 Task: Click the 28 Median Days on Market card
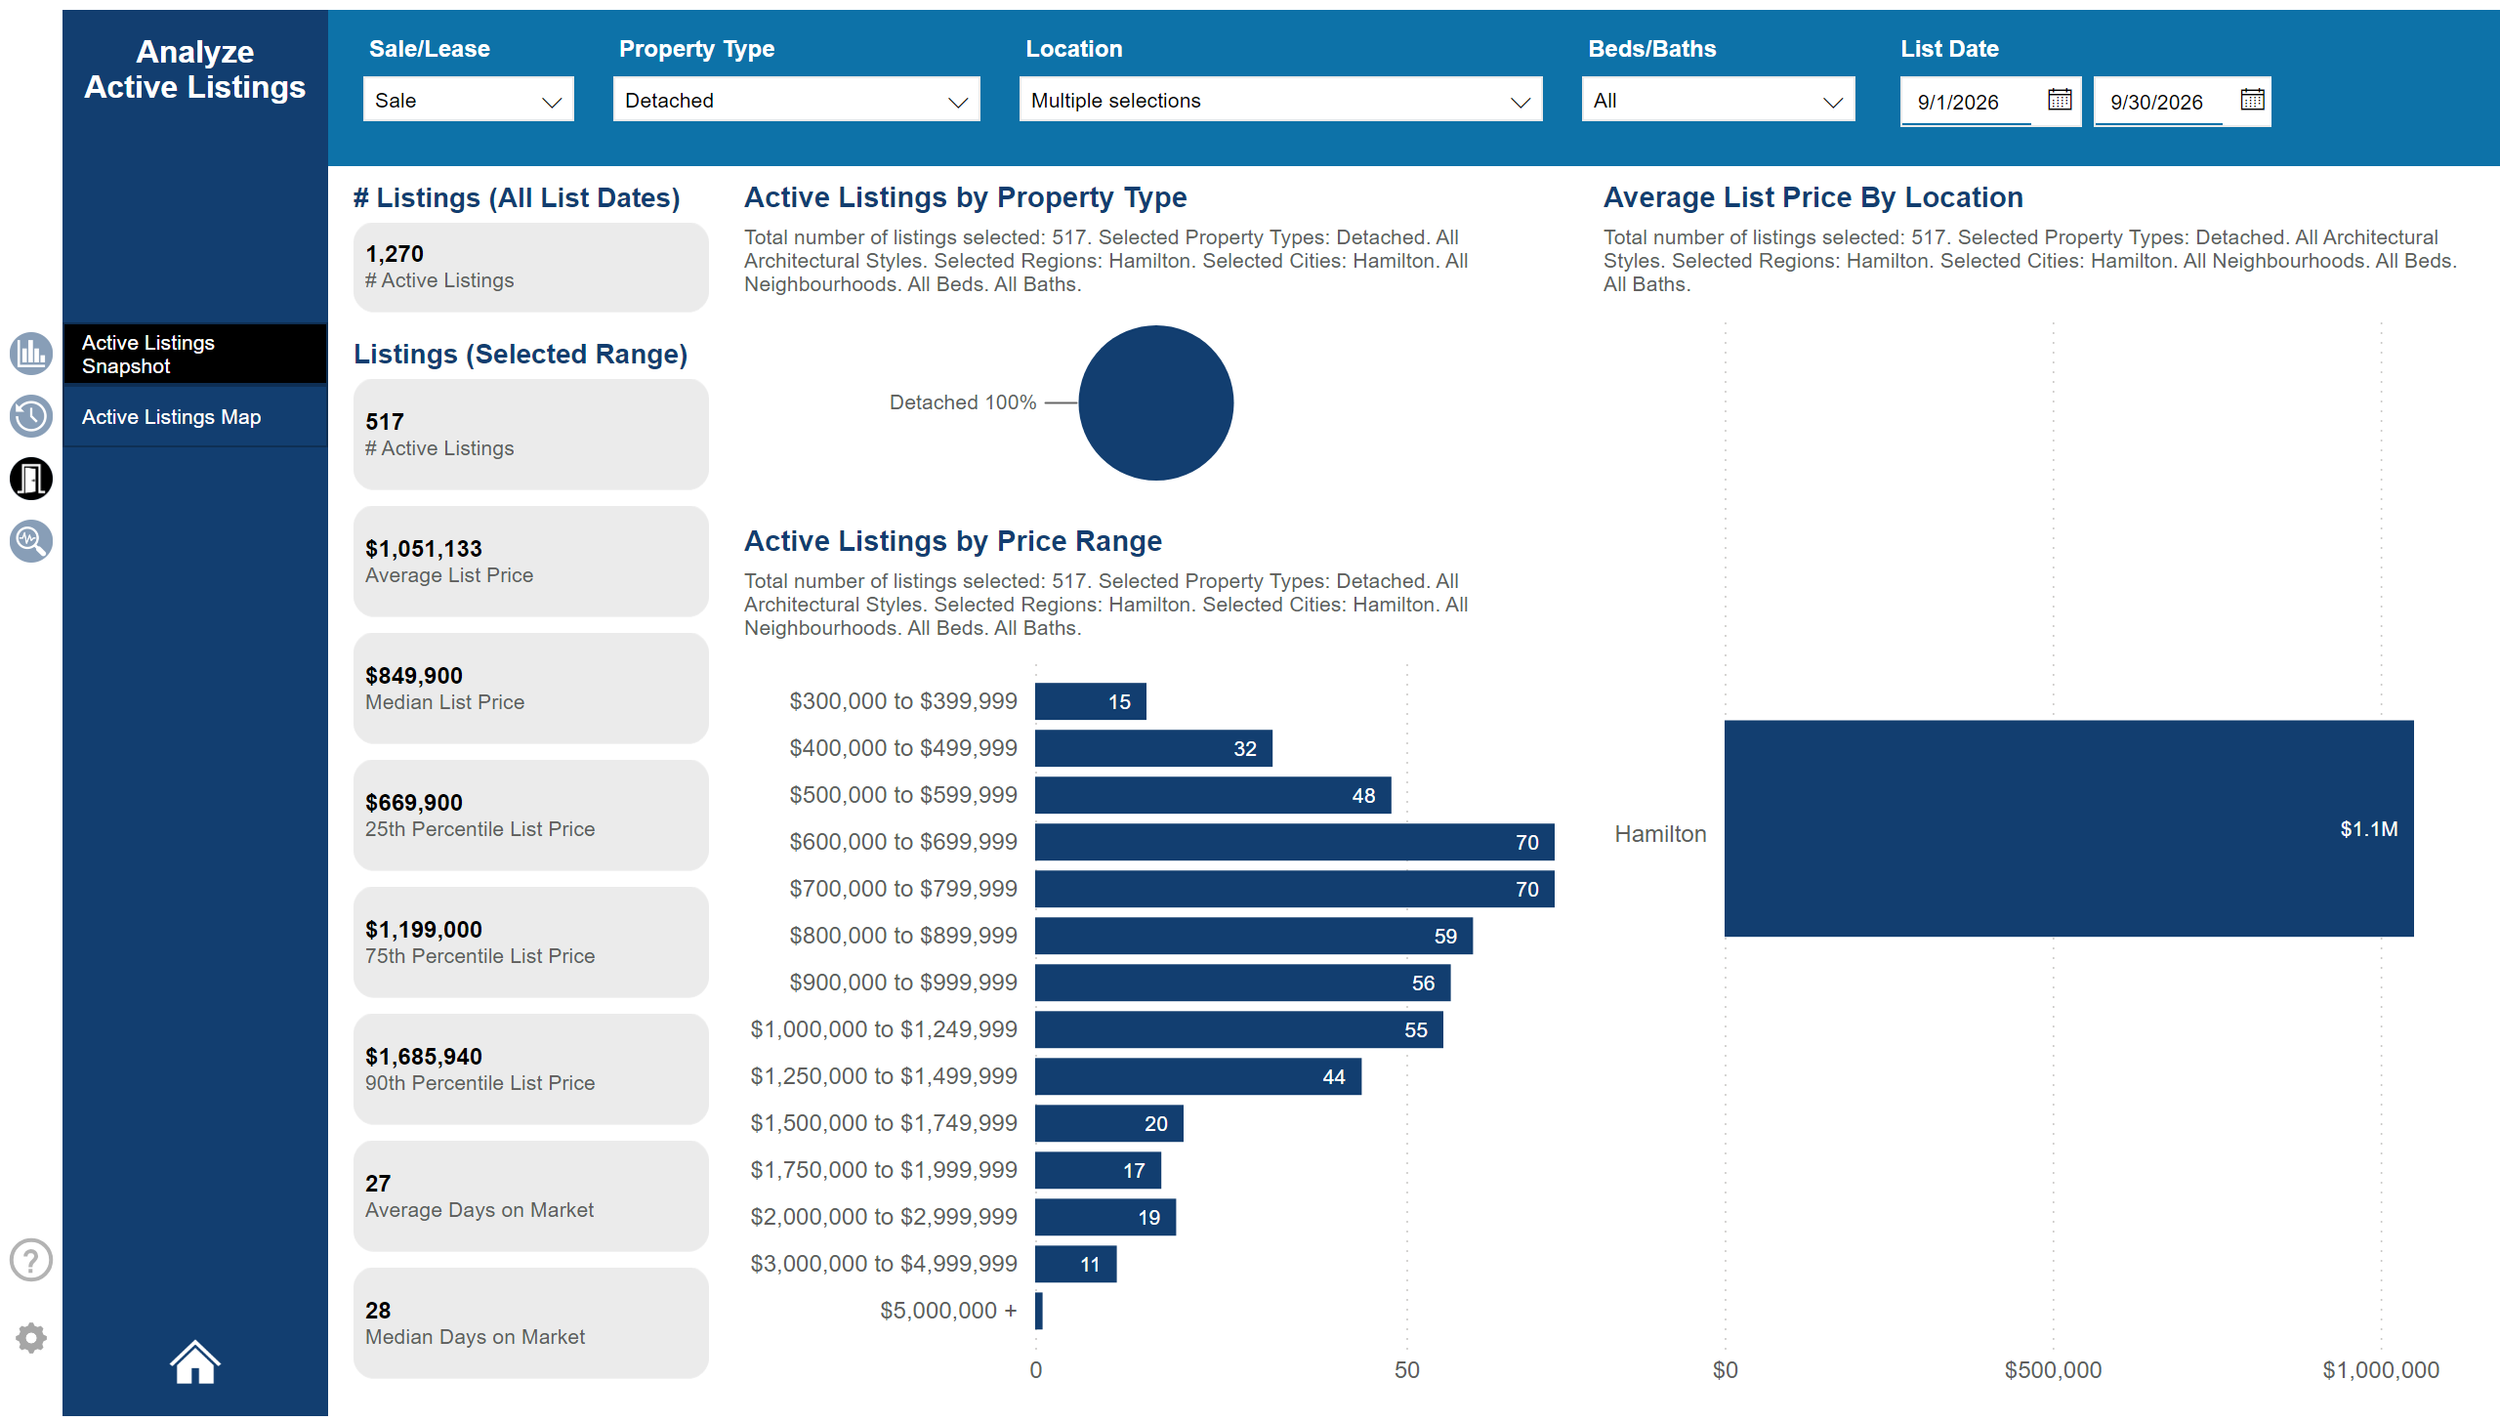click(531, 1324)
